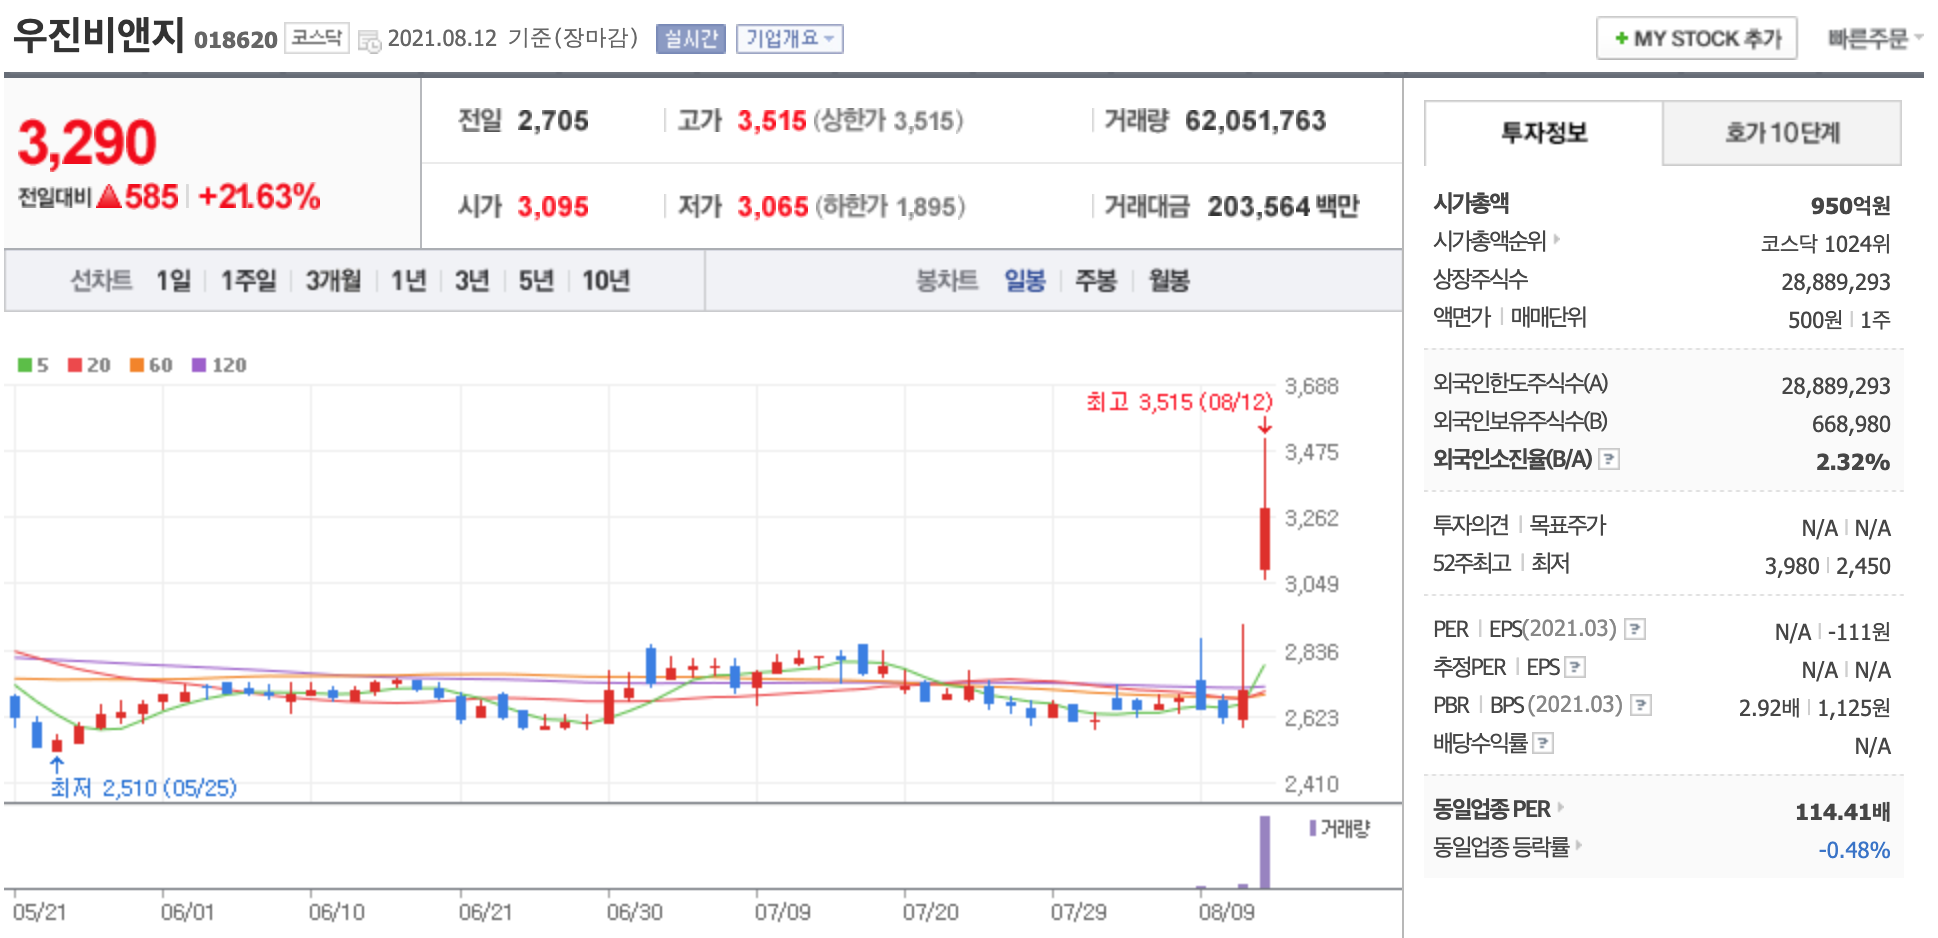Open the help icon next to PBR BPS(2021.03)
This screenshot has height=938, width=1938.
click(x=1641, y=705)
